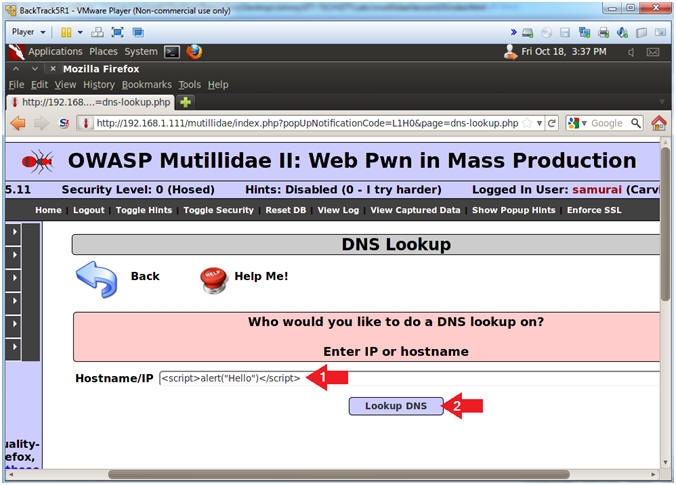Reload the page with refresh icon
This screenshot has height=485, width=676.
[x=551, y=123]
